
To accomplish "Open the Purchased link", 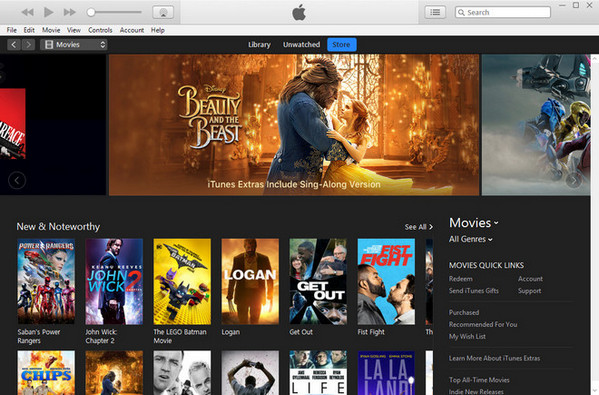I will [464, 312].
